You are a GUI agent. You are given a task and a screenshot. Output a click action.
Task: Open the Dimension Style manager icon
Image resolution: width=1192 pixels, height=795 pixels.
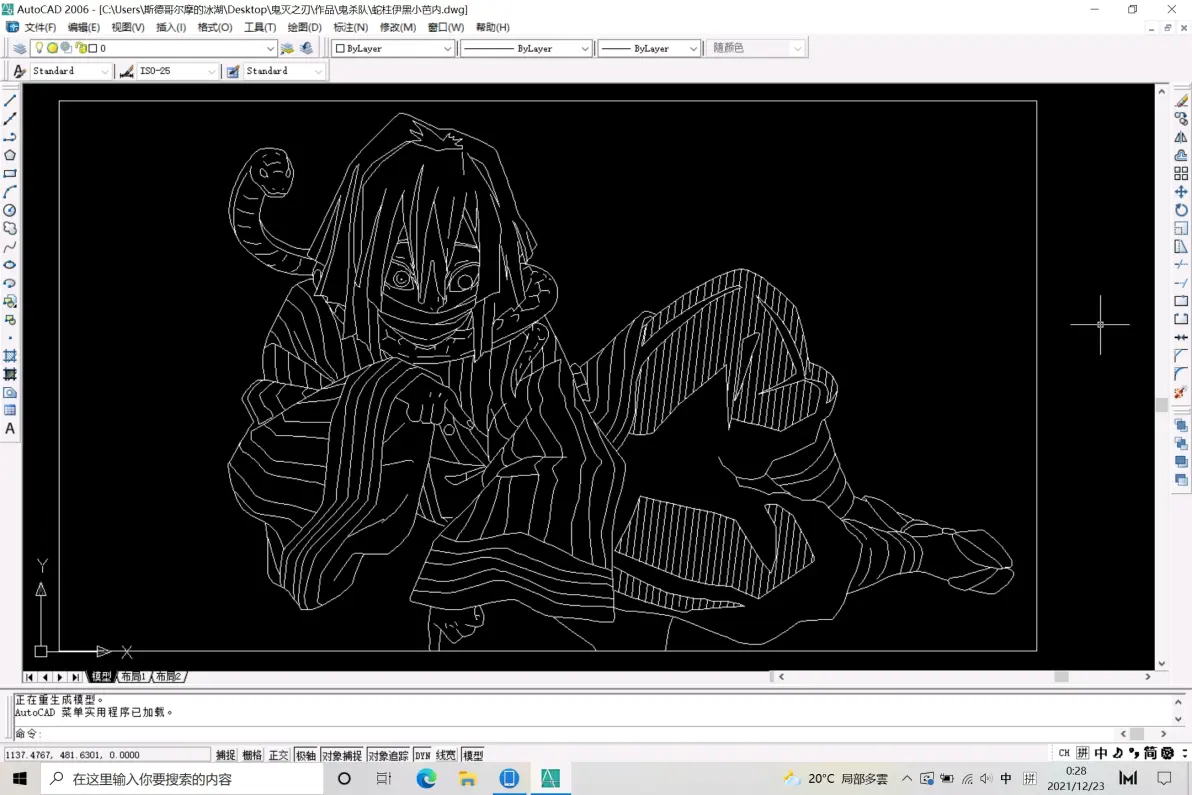[126, 71]
